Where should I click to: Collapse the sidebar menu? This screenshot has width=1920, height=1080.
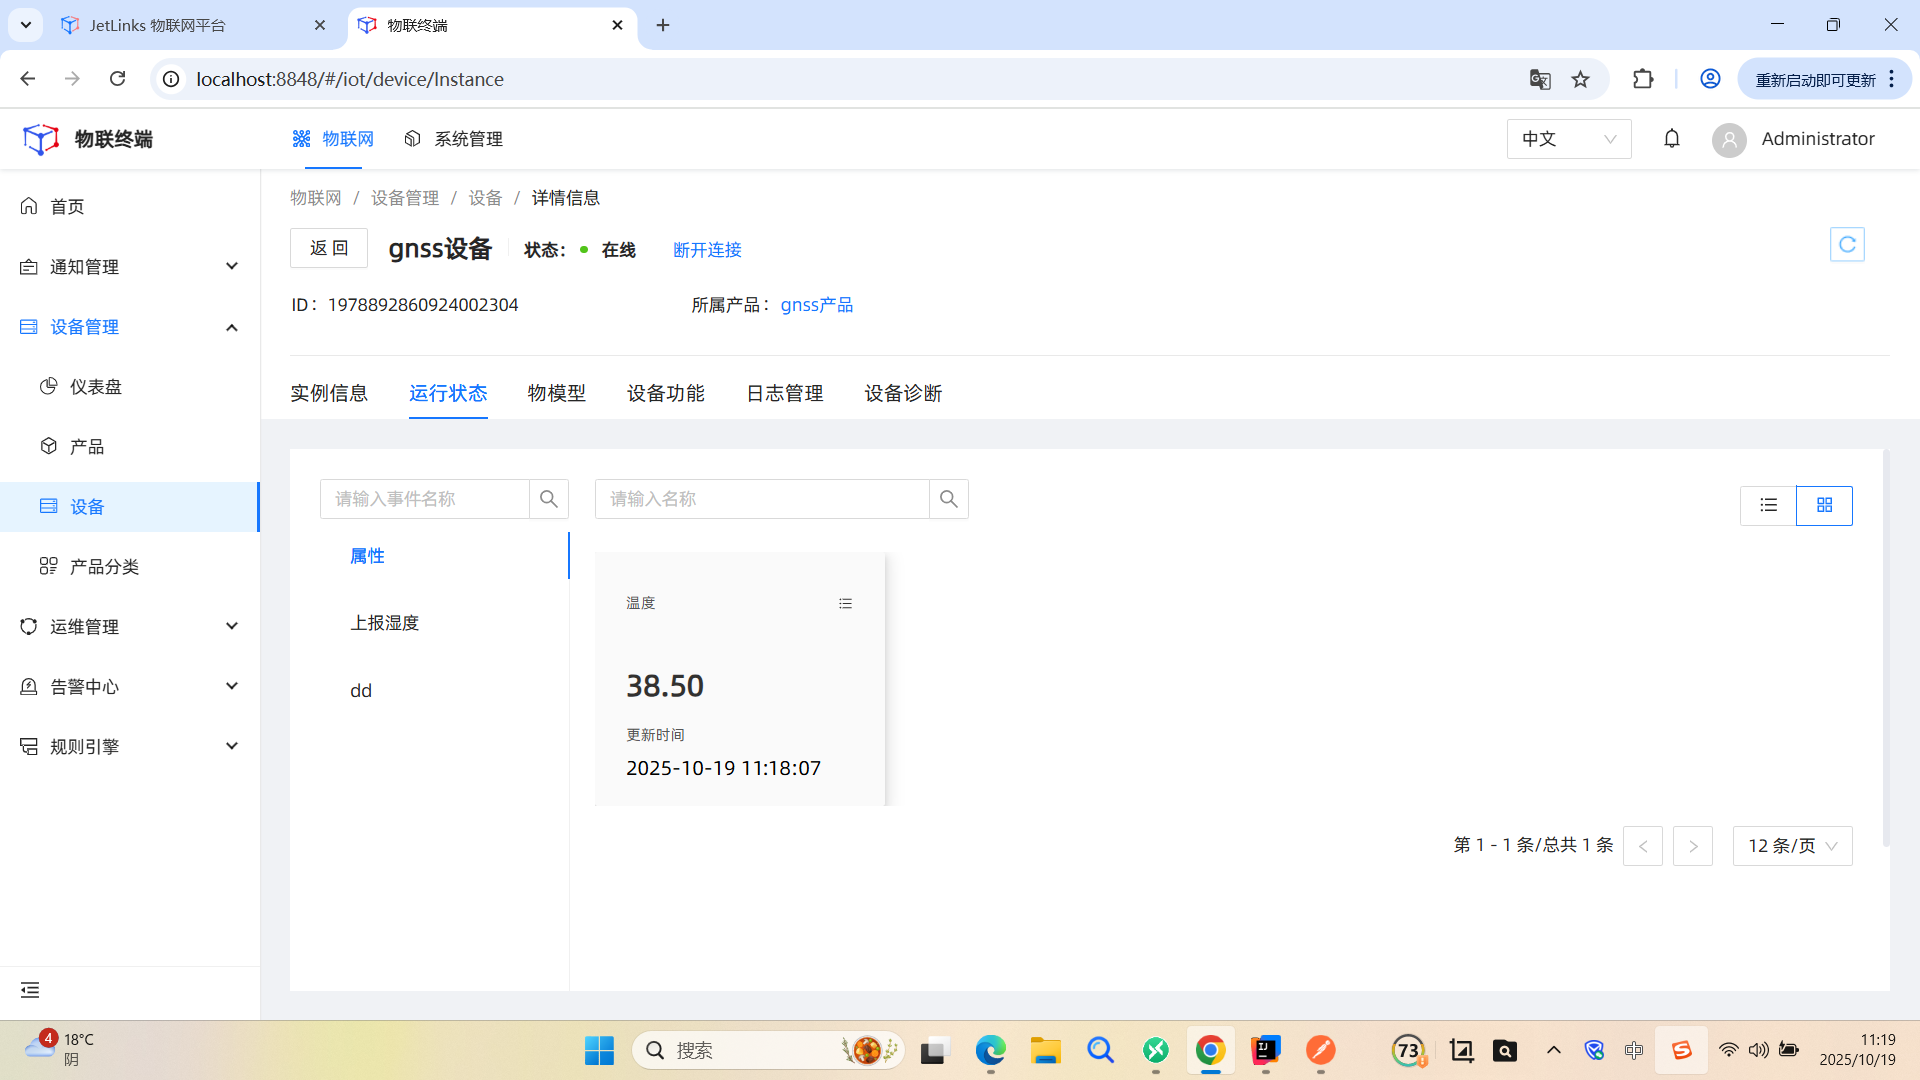pos(30,990)
